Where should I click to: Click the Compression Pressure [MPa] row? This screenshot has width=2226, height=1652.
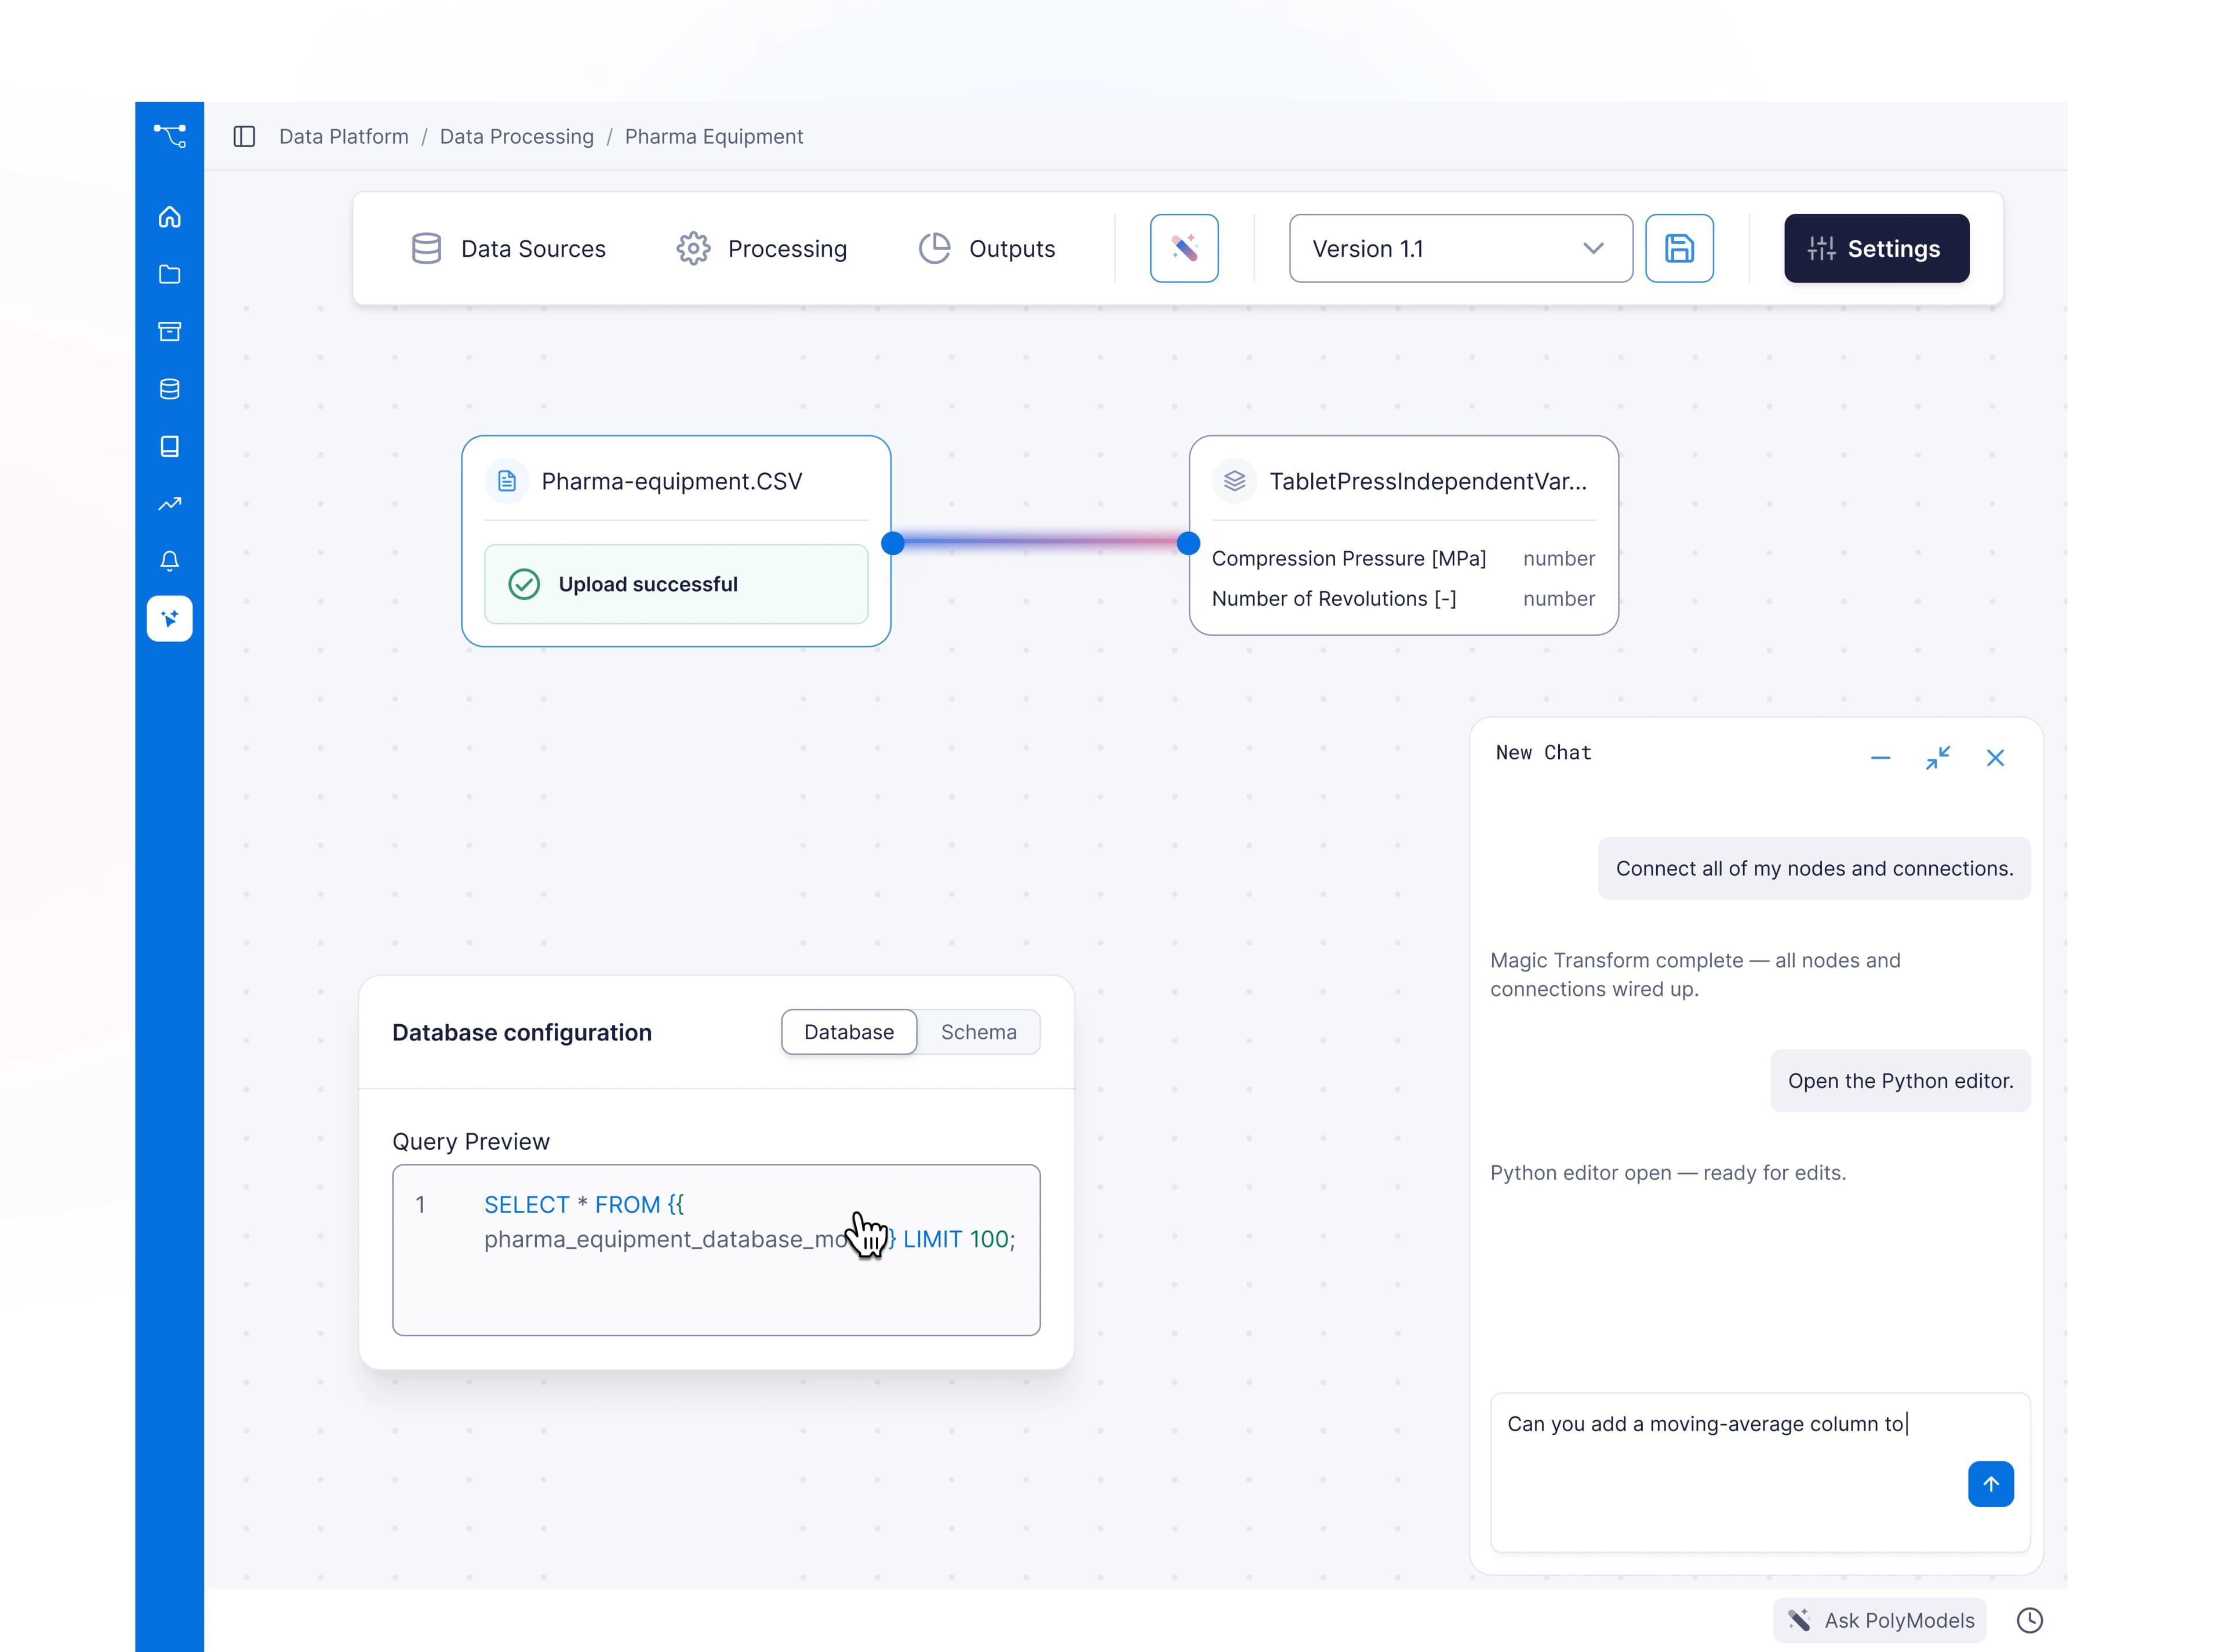(1403, 558)
